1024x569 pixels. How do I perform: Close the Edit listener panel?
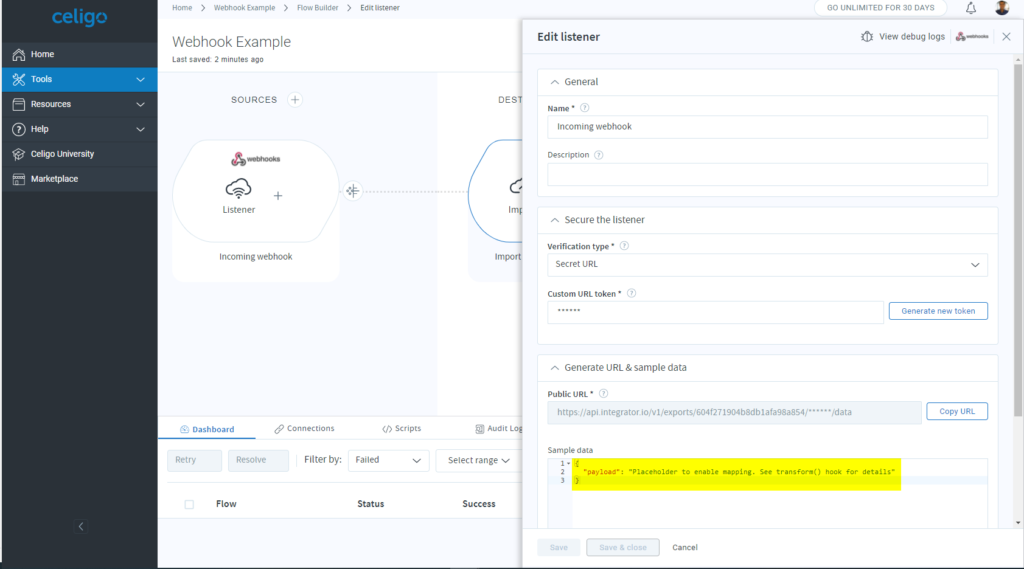1006,37
